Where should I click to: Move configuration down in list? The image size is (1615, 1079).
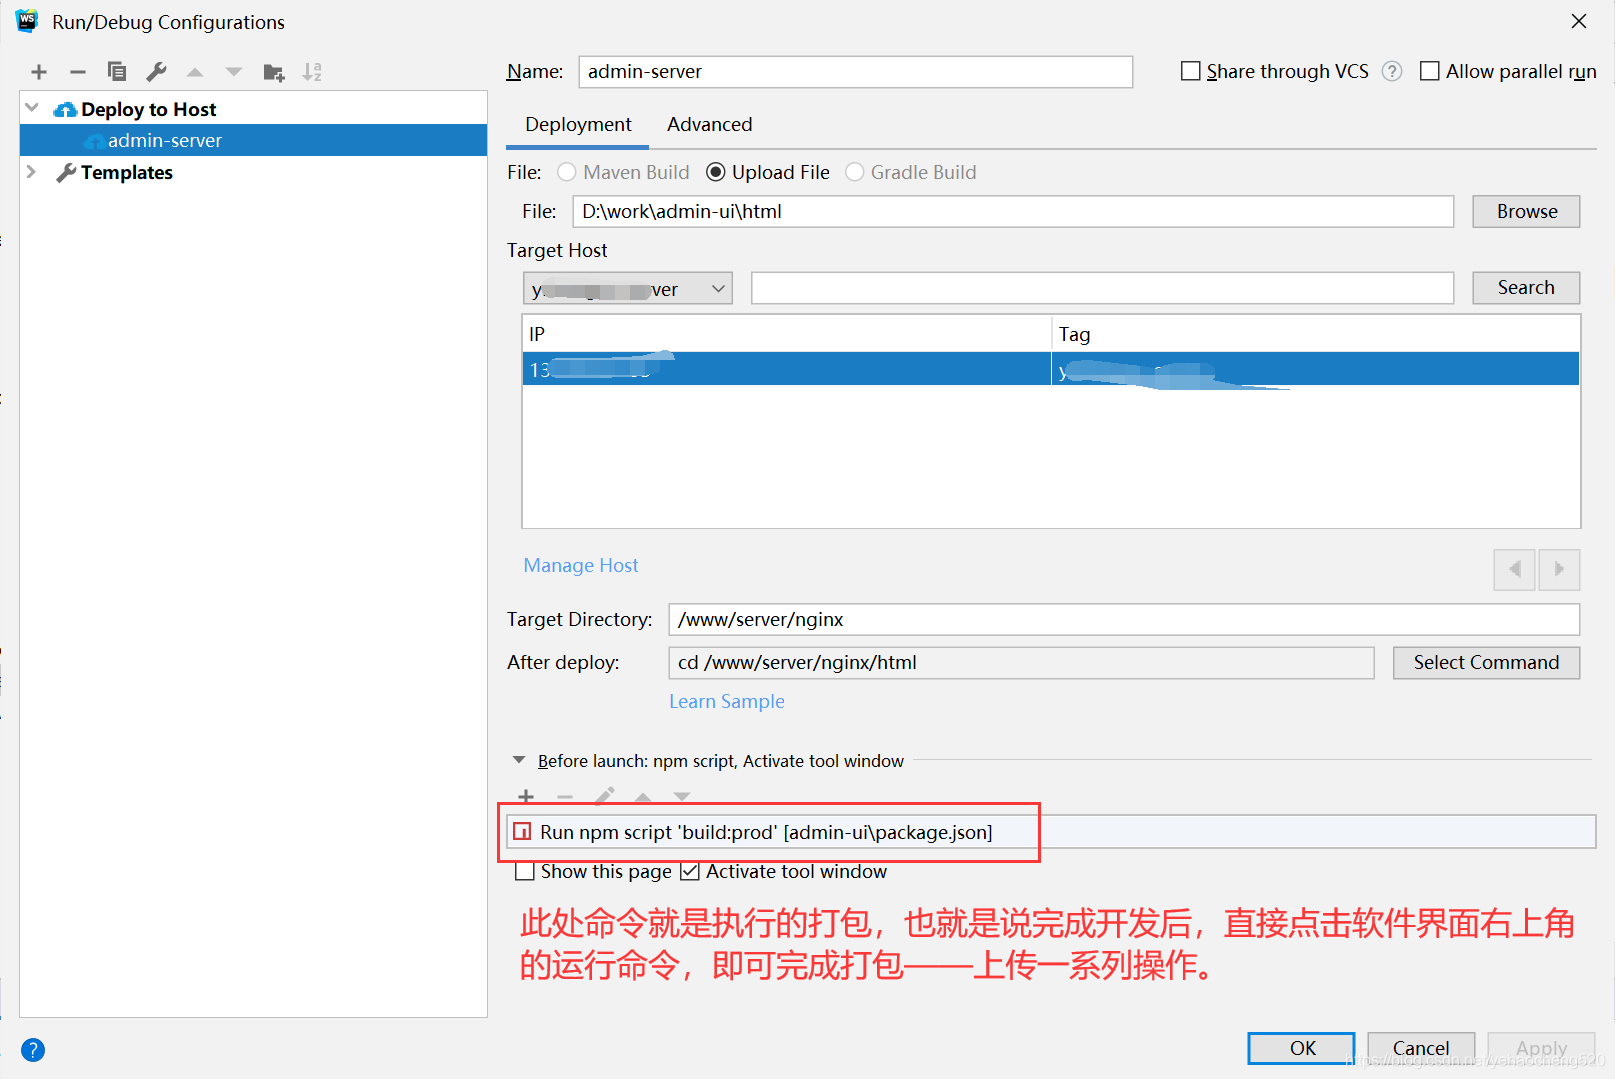[234, 72]
